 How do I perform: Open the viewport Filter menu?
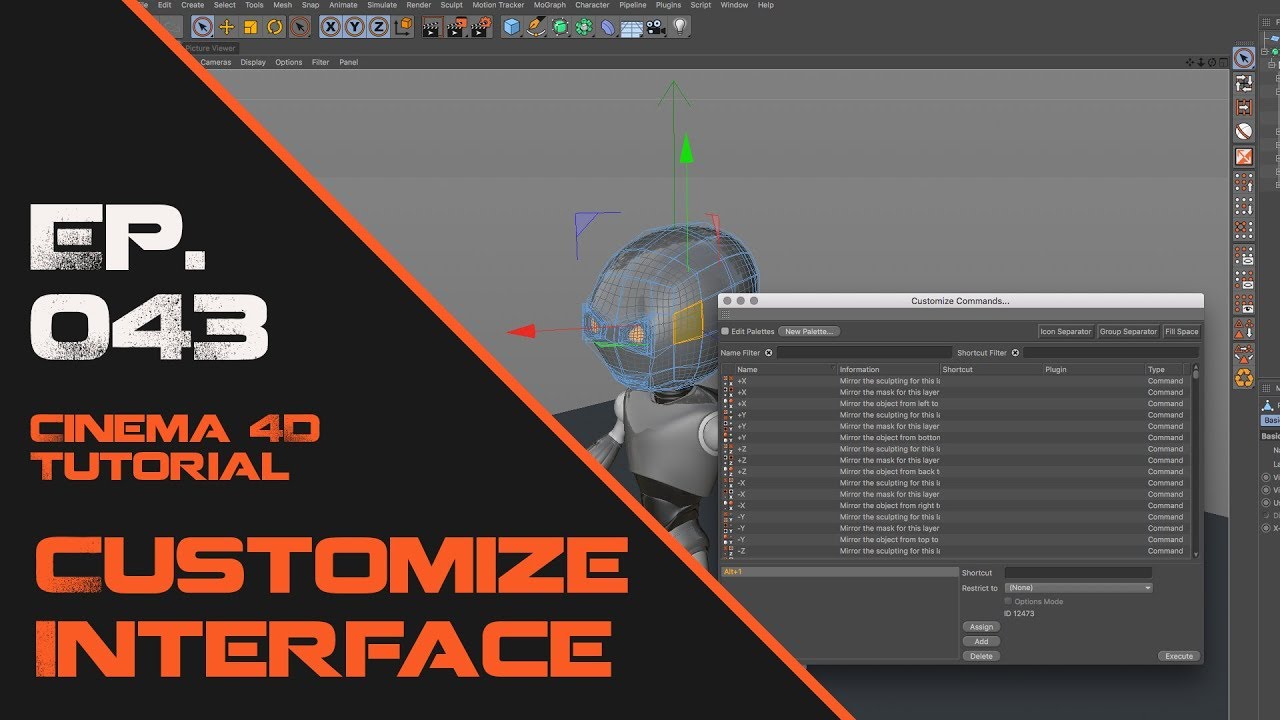pos(320,62)
